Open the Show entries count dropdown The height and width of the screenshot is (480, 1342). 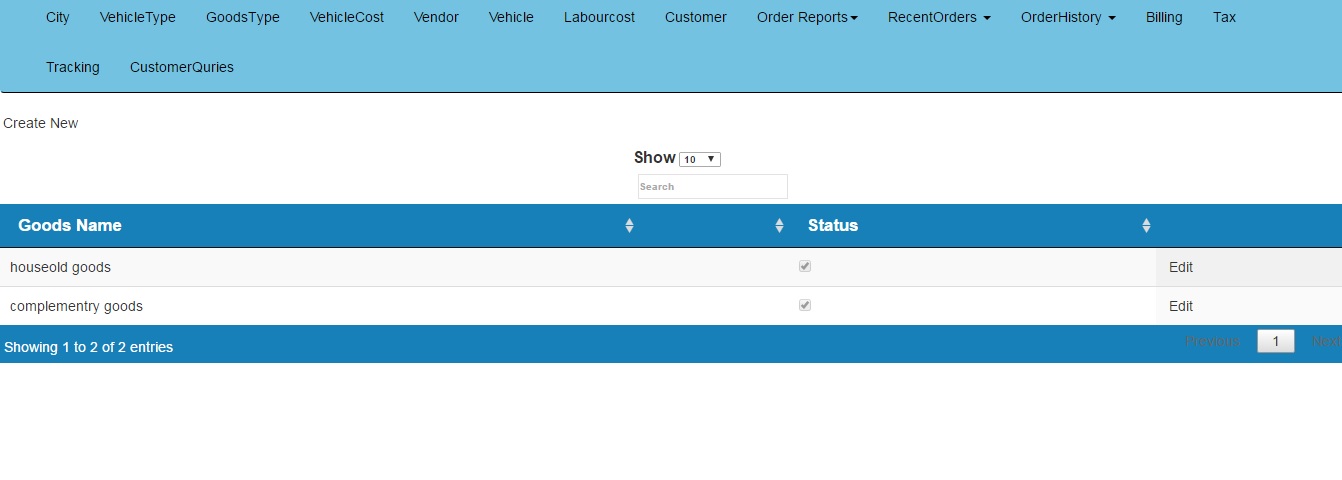[699, 159]
